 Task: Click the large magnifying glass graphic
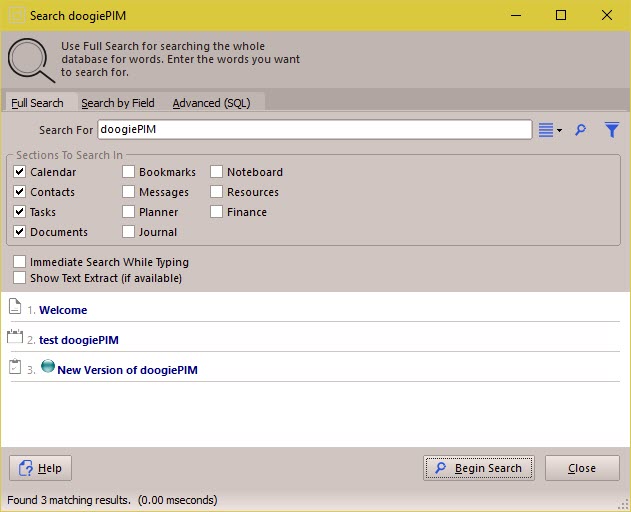point(31,60)
